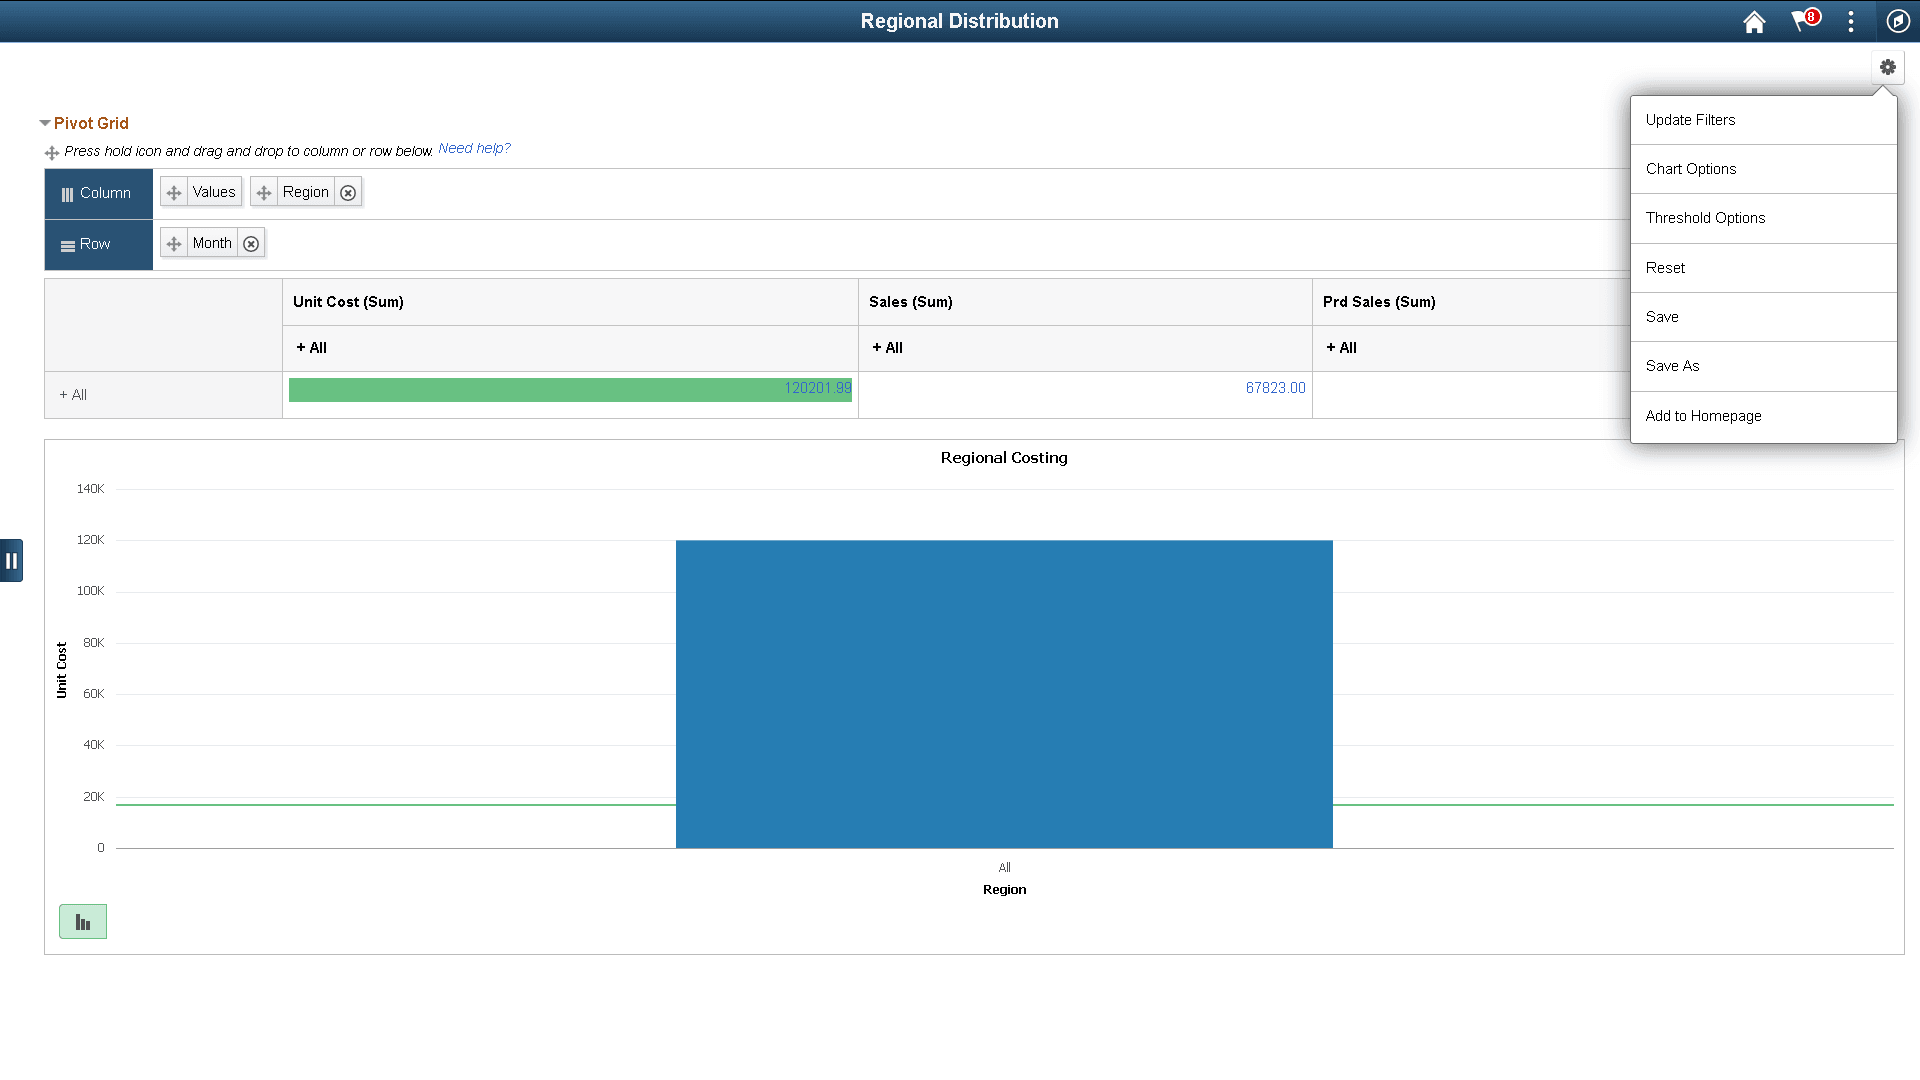Click the Month field drag handle icon
Image resolution: width=1920 pixels, height=1080 pixels.
coord(174,242)
